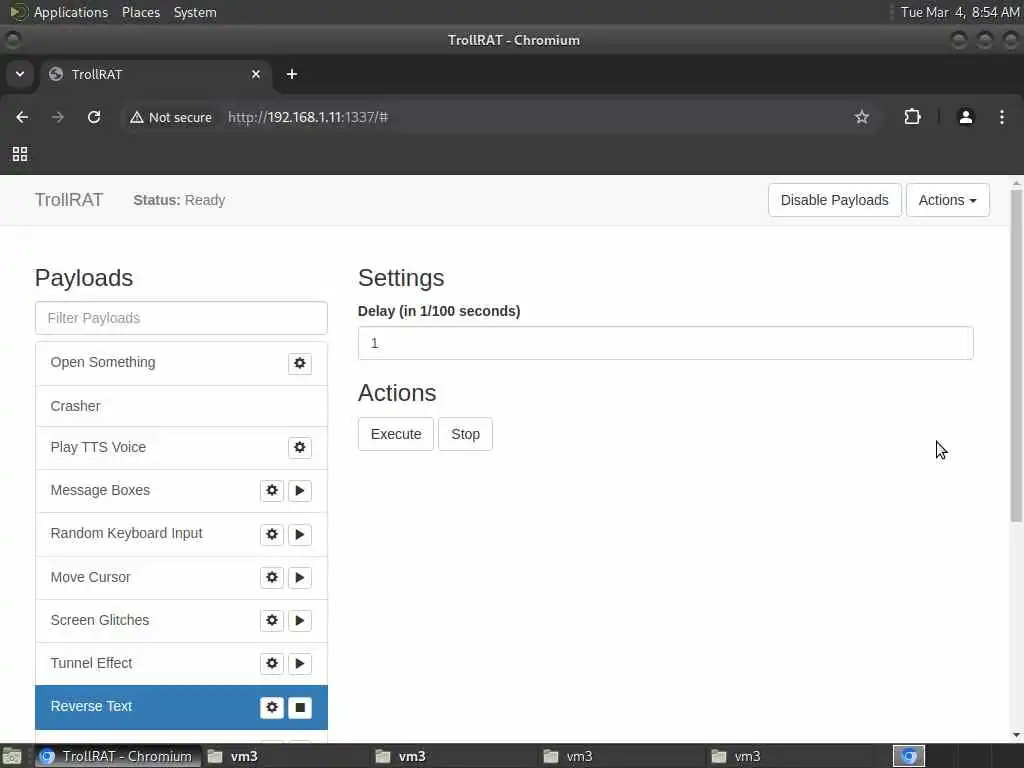Expand the tab search chevron dropdown
Image resolution: width=1024 pixels, height=768 pixels.
pos(20,74)
